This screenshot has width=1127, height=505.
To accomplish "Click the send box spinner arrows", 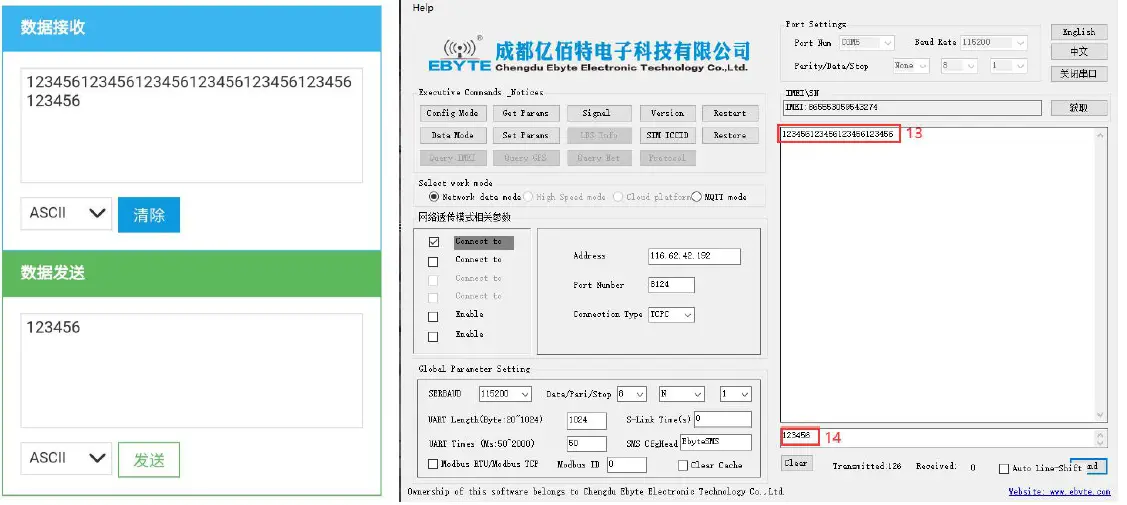I will point(1101,437).
